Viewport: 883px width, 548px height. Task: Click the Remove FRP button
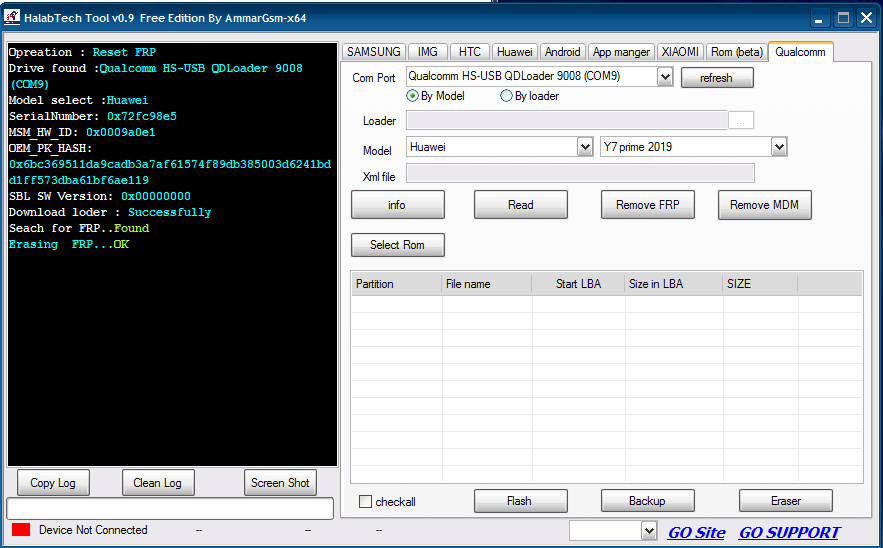pyautogui.click(x=648, y=204)
